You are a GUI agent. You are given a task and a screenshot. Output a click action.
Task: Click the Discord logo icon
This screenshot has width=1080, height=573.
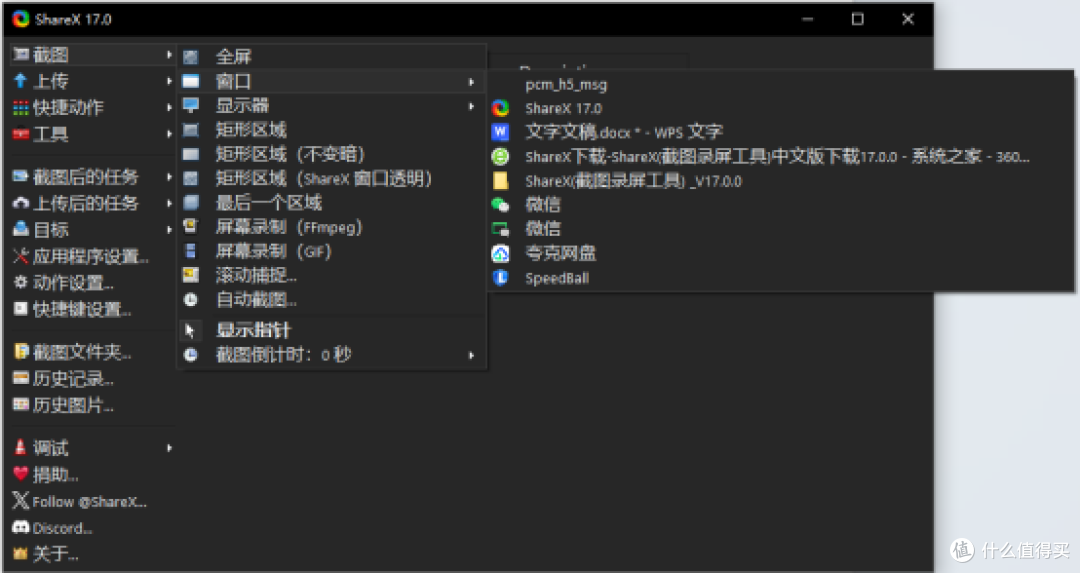coord(21,528)
